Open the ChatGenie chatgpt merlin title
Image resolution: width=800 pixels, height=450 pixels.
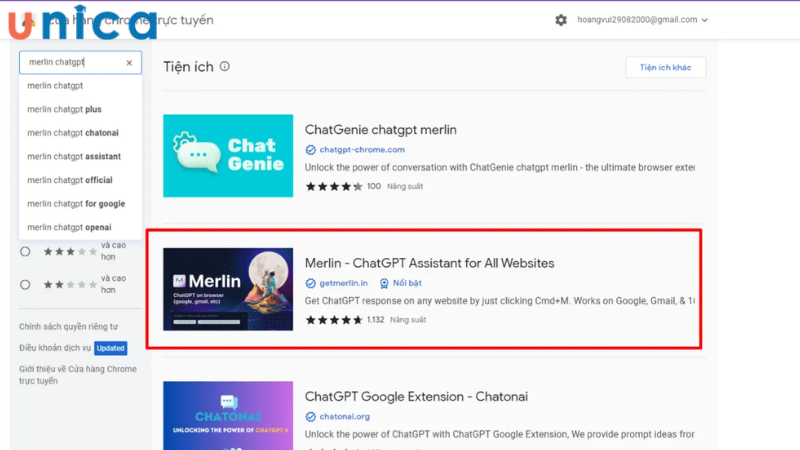(x=381, y=130)
